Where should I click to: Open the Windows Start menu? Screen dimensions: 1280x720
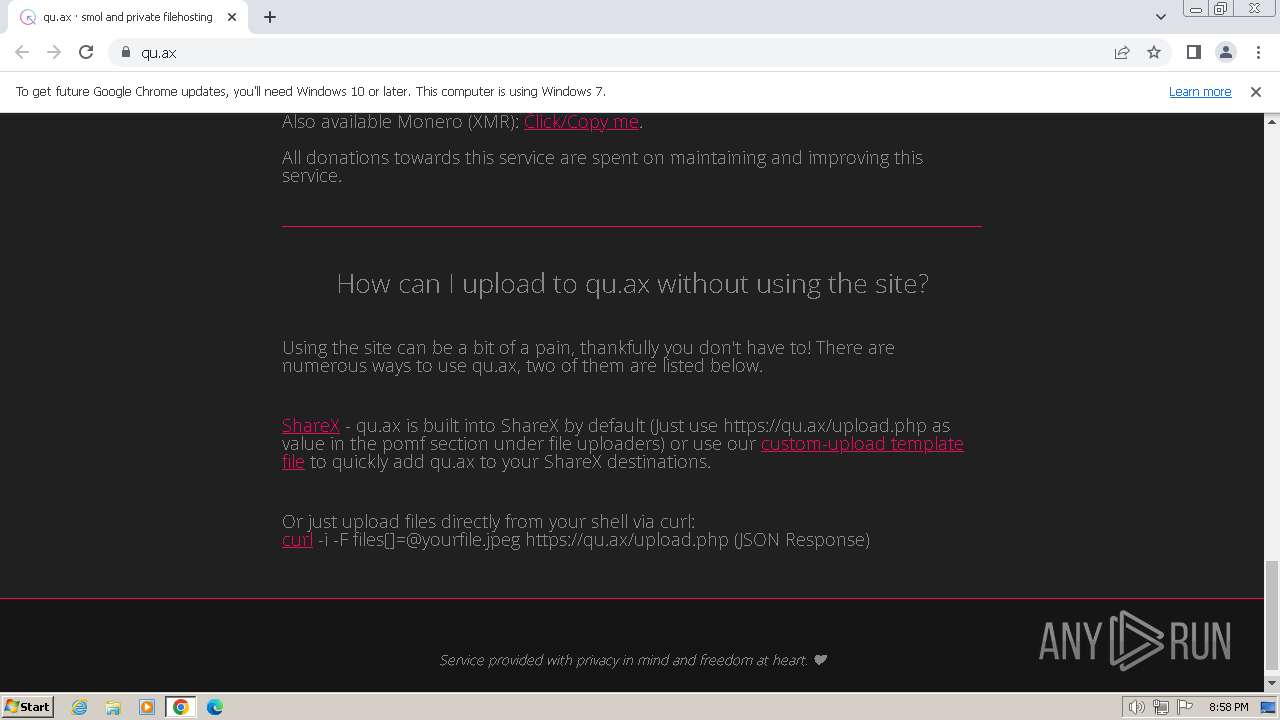coord(28,706)
